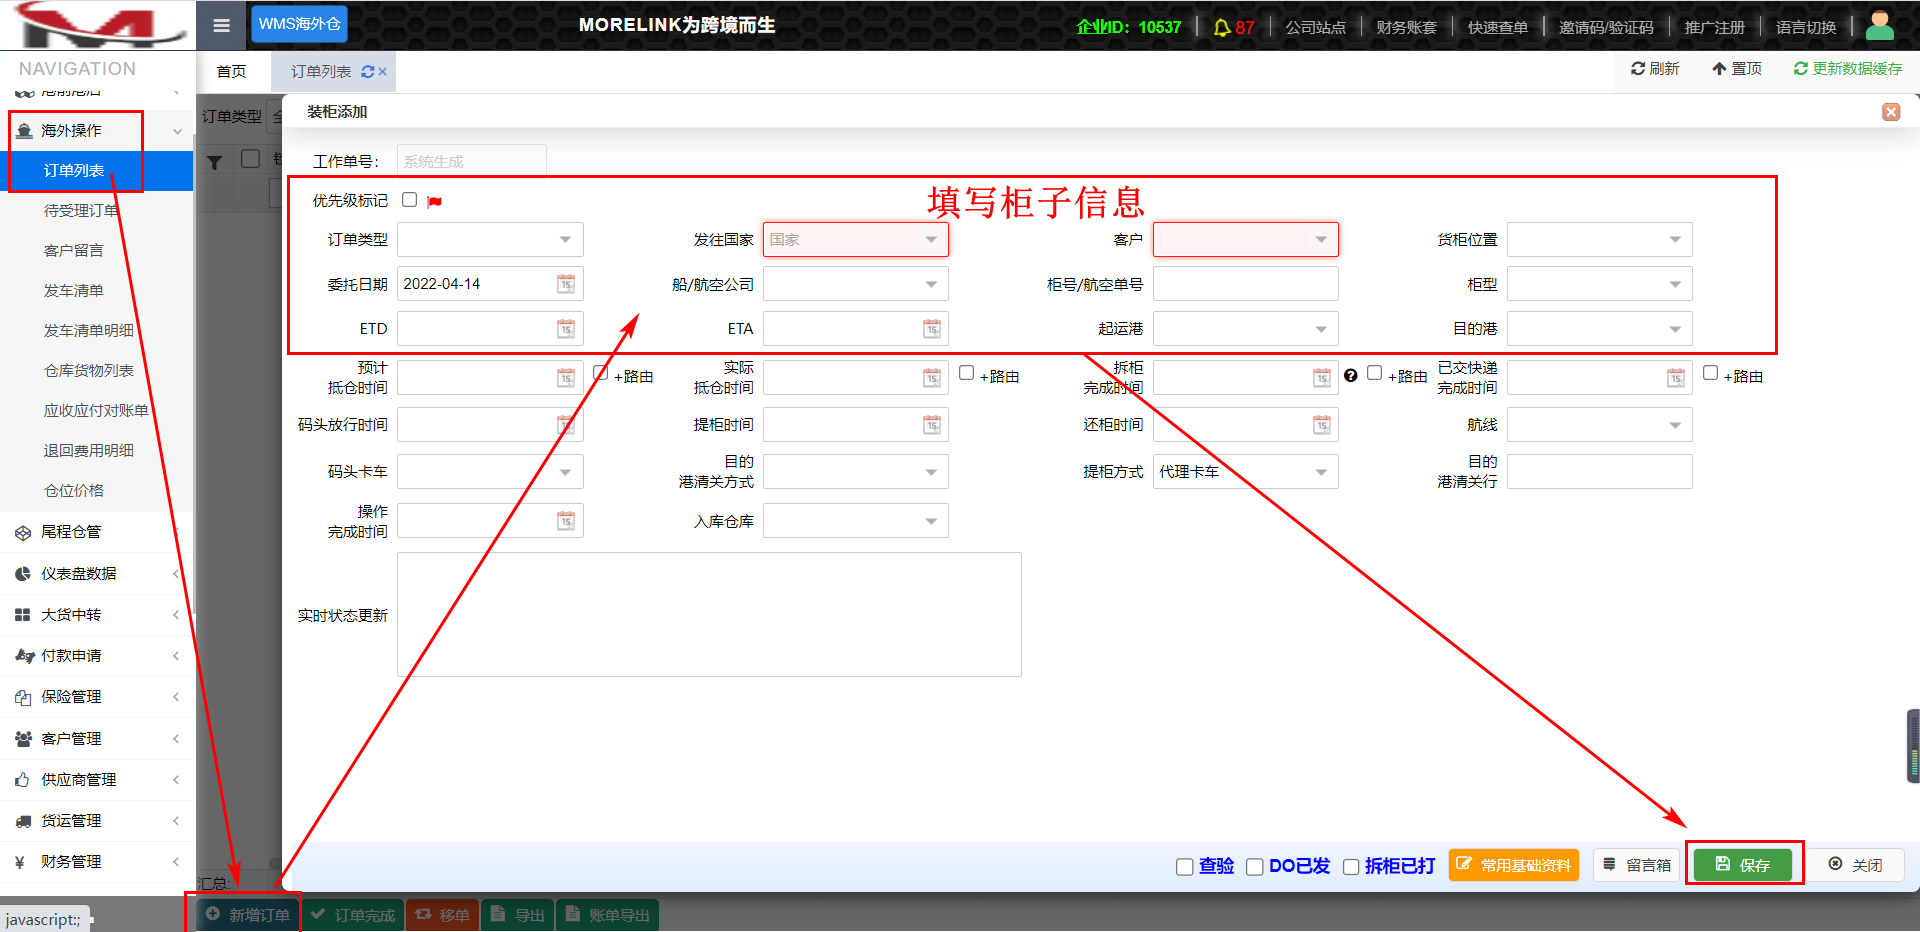Click the 关闭 button
Viewport: 1920px width, 932px height.
point(1855,865)
